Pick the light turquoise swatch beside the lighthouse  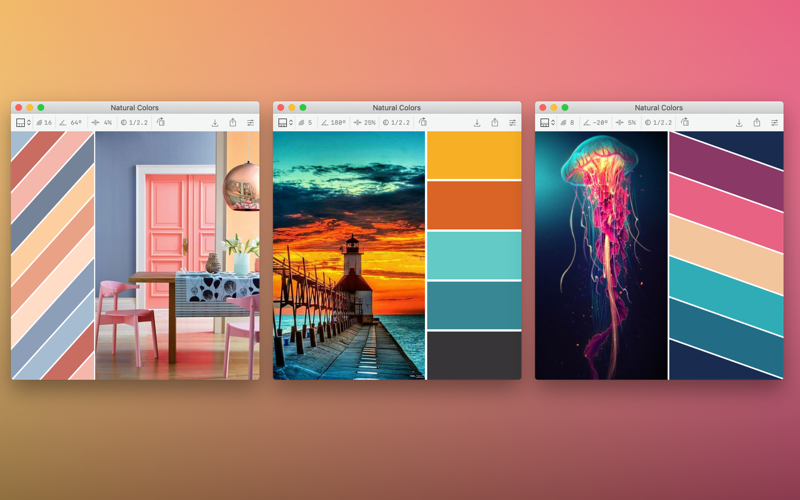474,255
